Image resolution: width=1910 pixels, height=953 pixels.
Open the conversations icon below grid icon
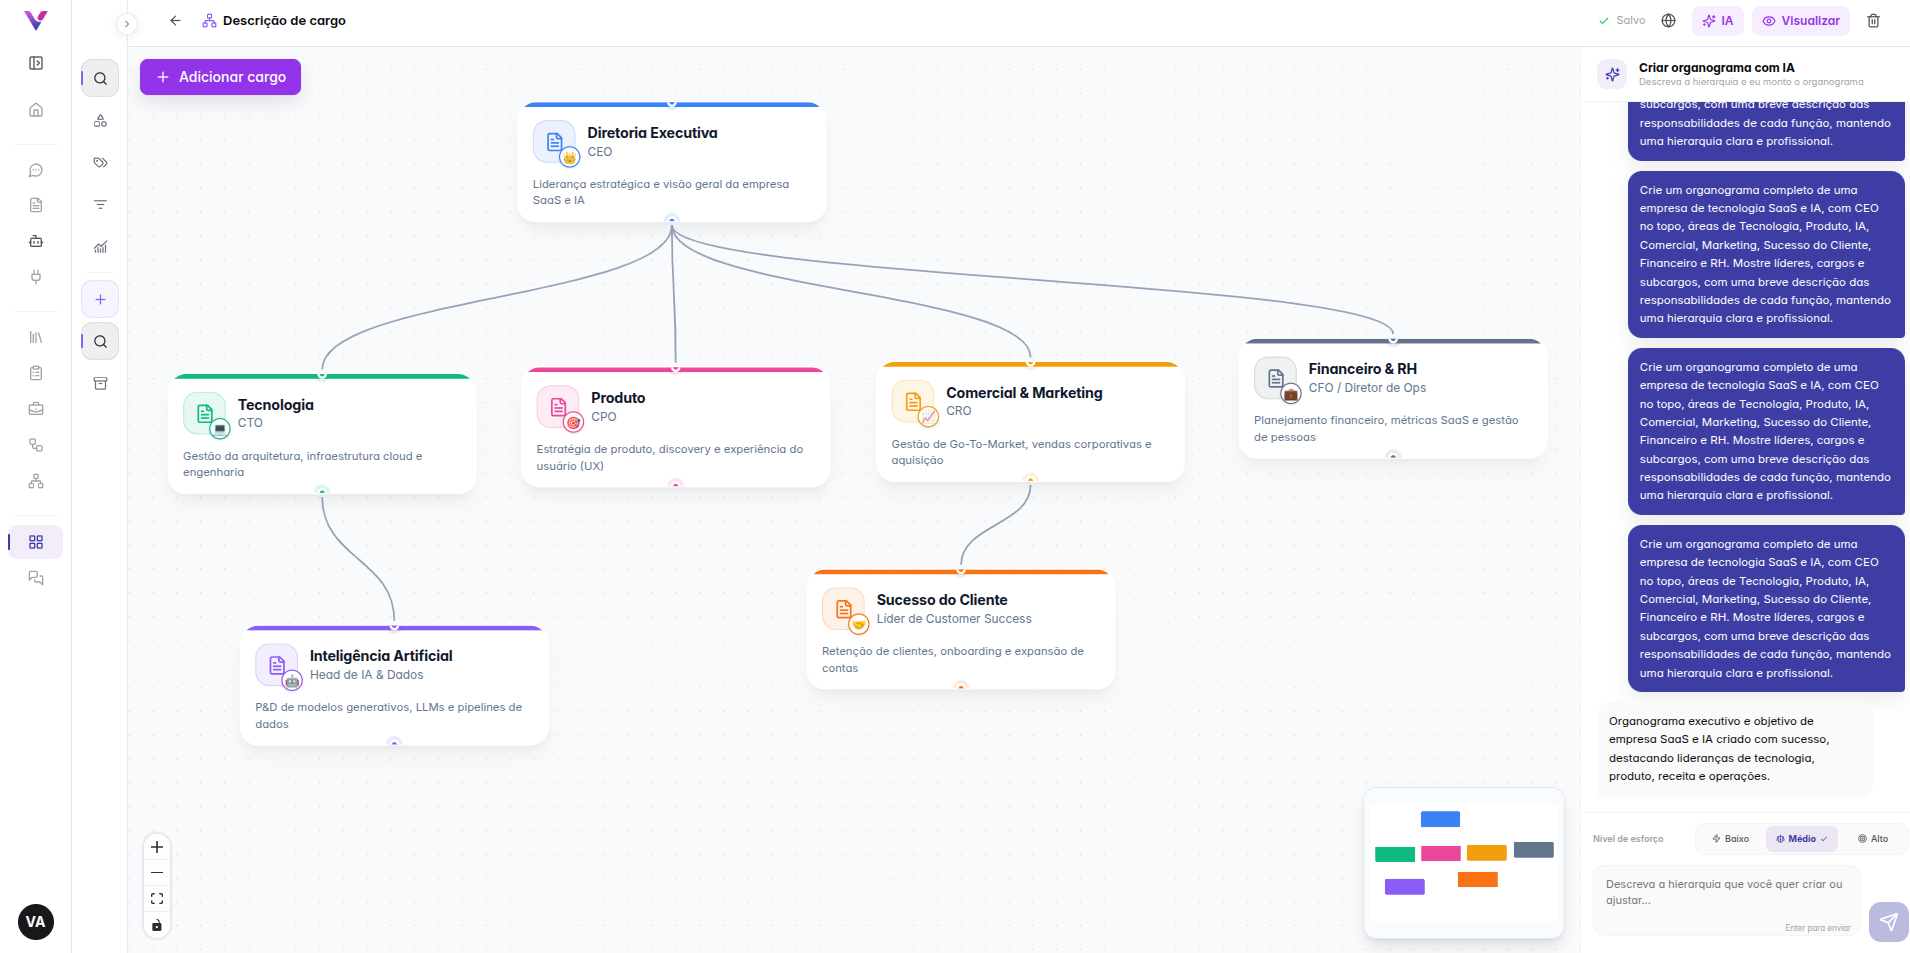(36, 578)
